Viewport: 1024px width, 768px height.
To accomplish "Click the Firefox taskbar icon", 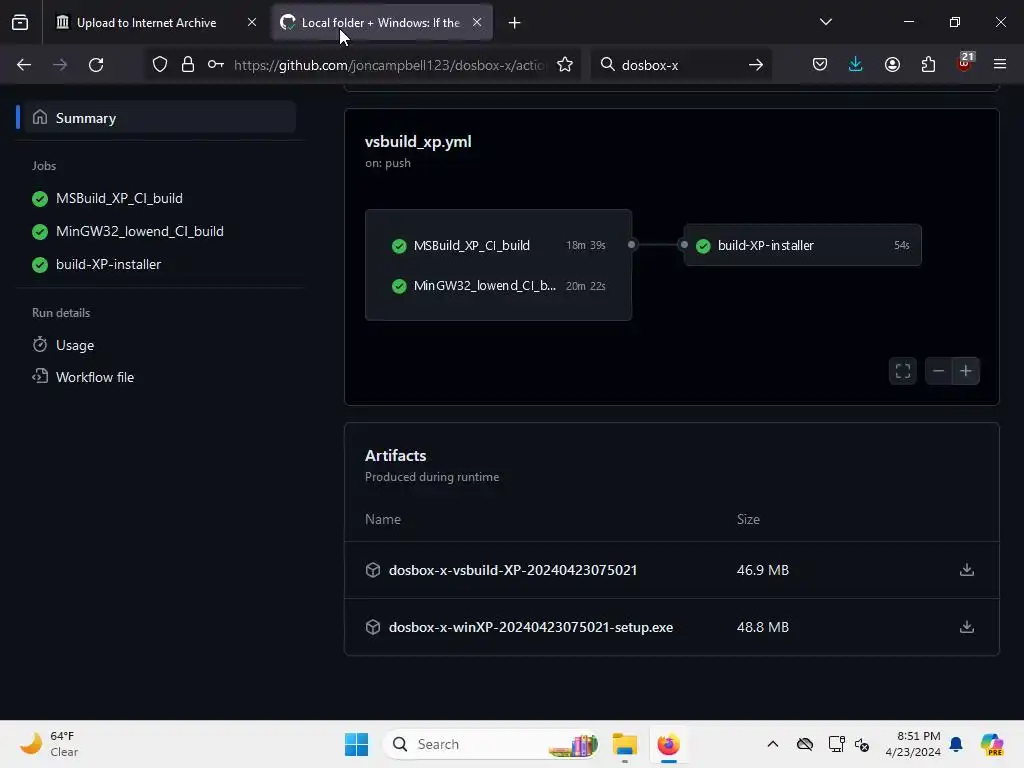I will [x=668, y=744].
